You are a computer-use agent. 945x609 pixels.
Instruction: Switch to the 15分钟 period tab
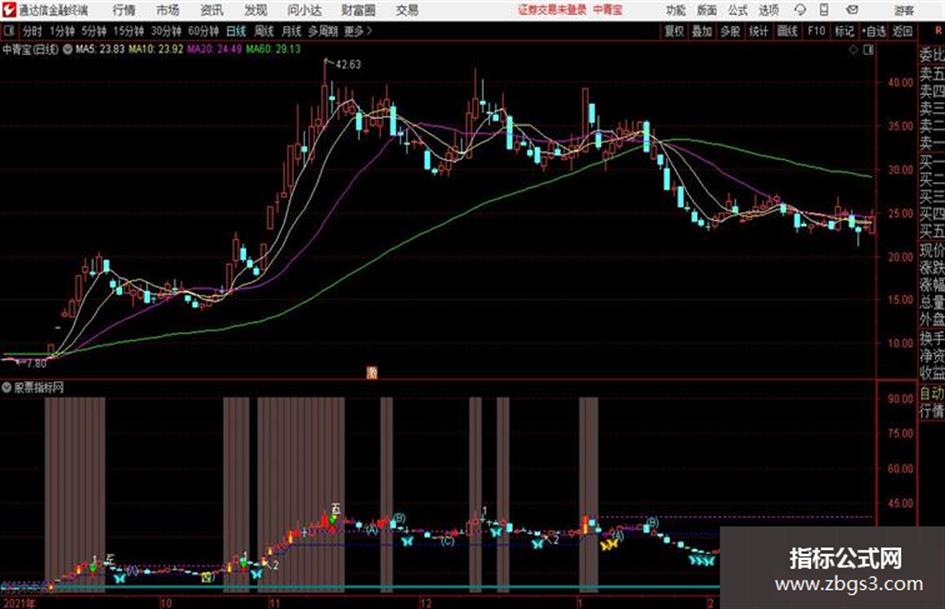[129, 31]
